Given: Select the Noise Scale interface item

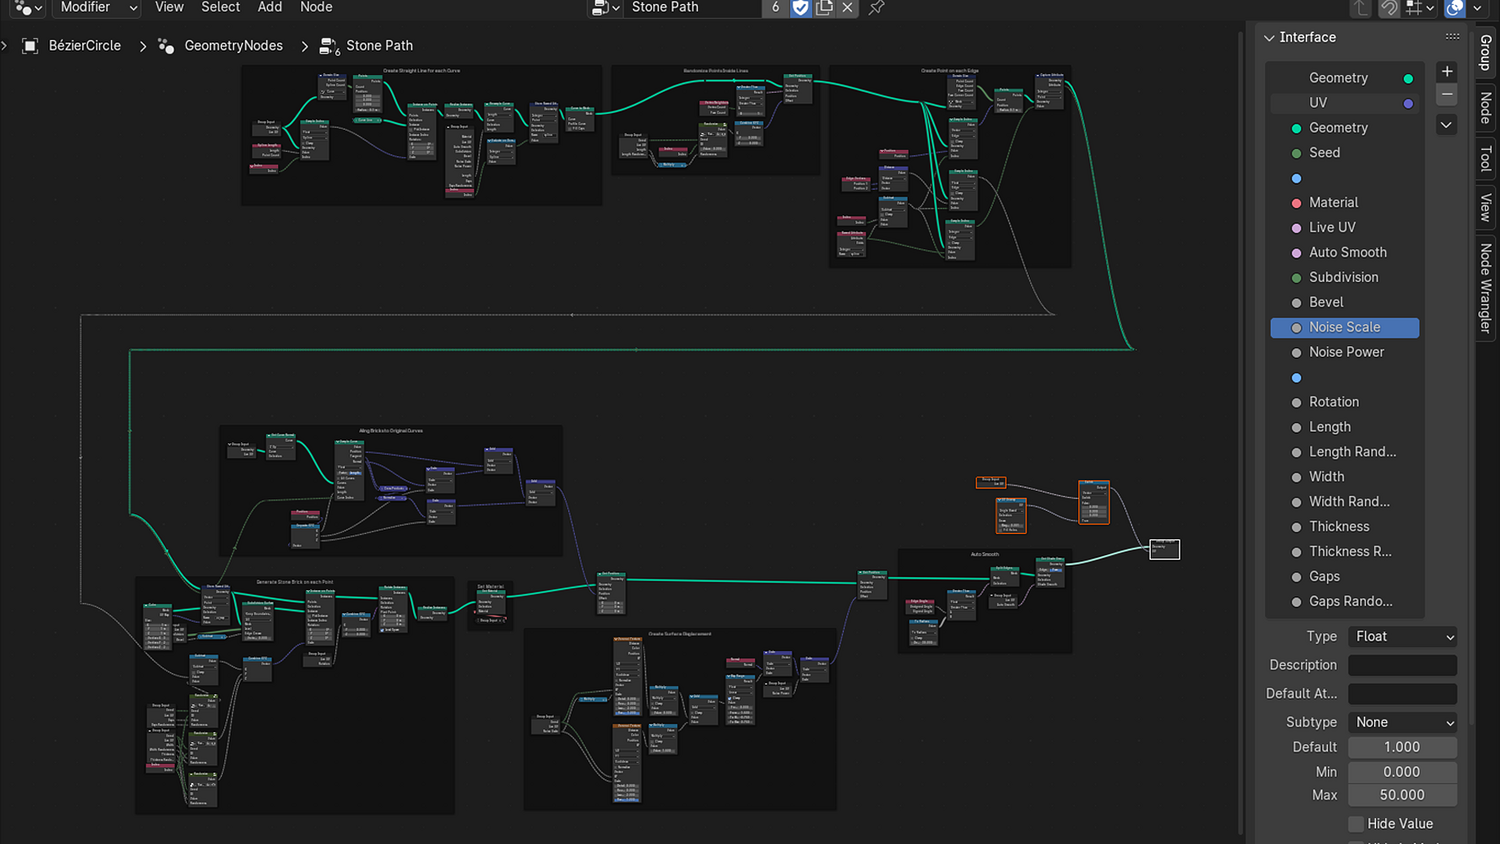Looking at the screenshot, I should coord(1345,328).
